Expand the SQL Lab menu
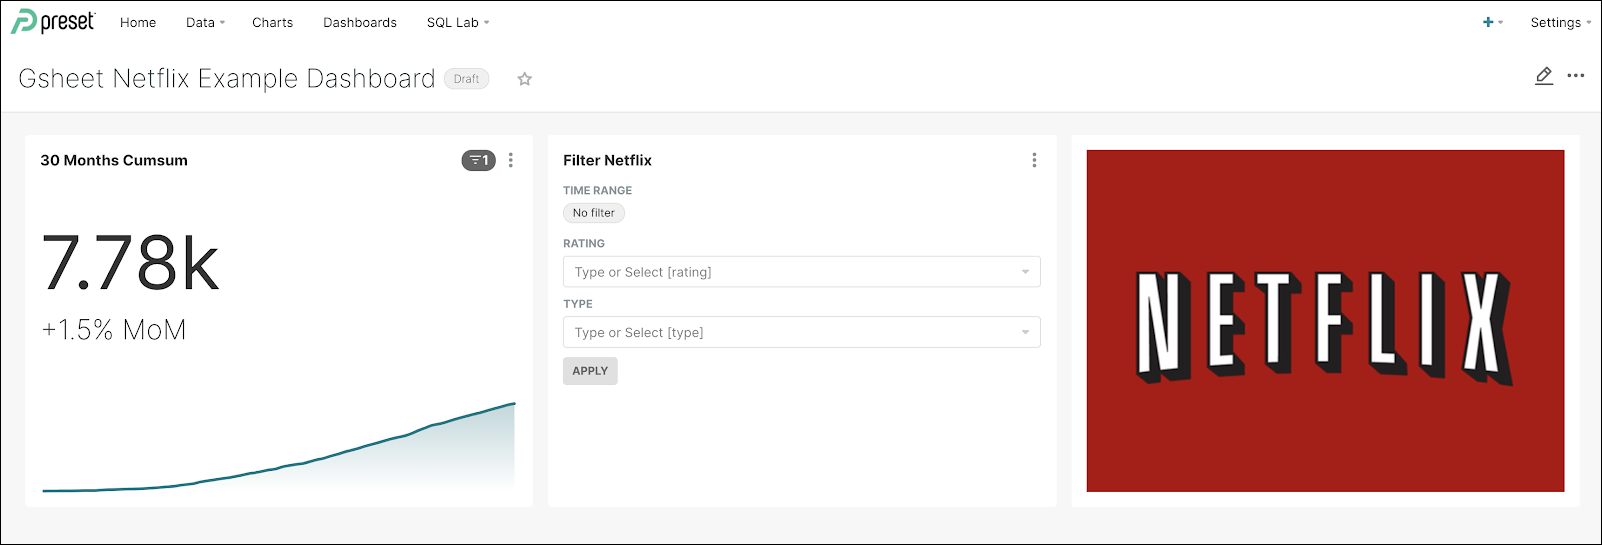The height and width of the screenshot is (545, 1602). (x=458, y=22)
